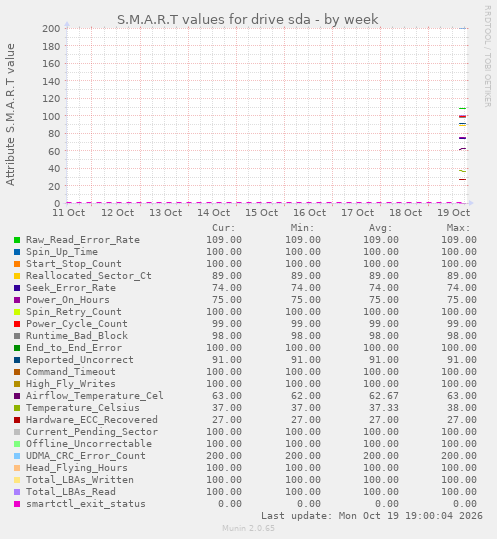Click the Cur: column header
Screen dimensions: 497x539
click(224, 228)
